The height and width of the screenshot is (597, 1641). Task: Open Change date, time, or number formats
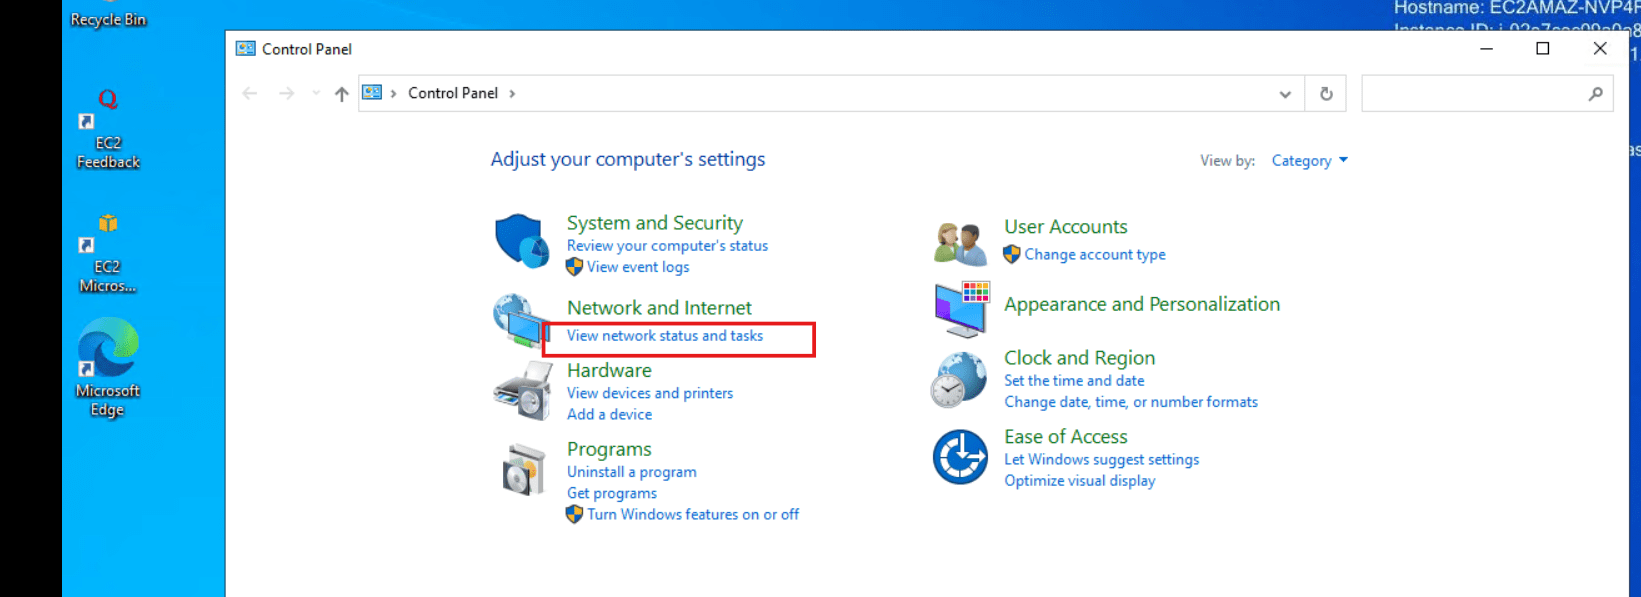tap(1131, 402)
